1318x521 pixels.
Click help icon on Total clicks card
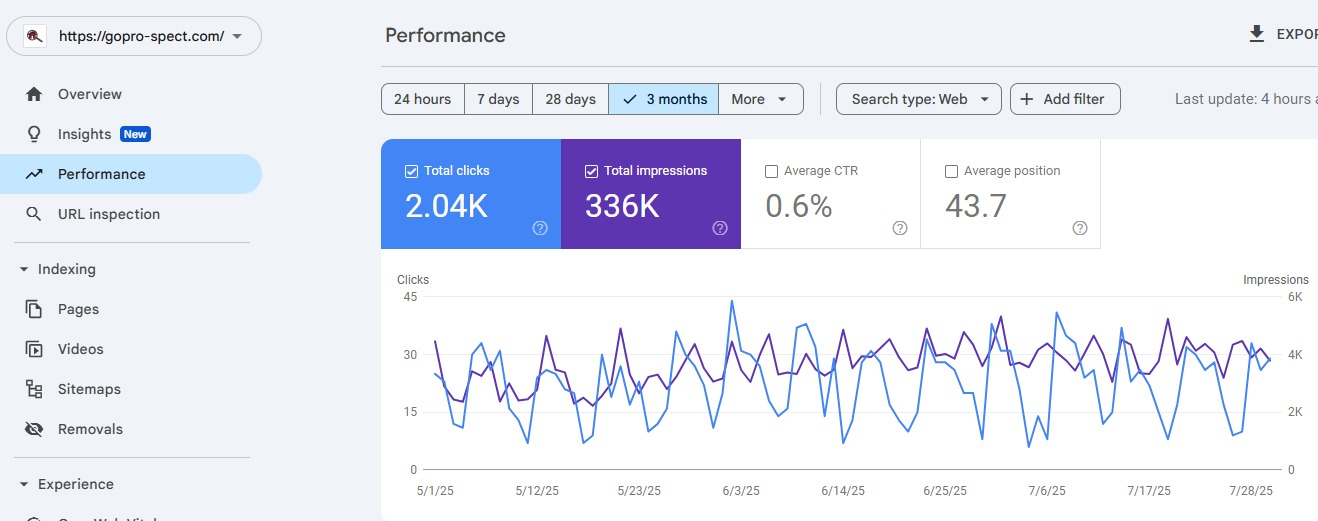540,228
